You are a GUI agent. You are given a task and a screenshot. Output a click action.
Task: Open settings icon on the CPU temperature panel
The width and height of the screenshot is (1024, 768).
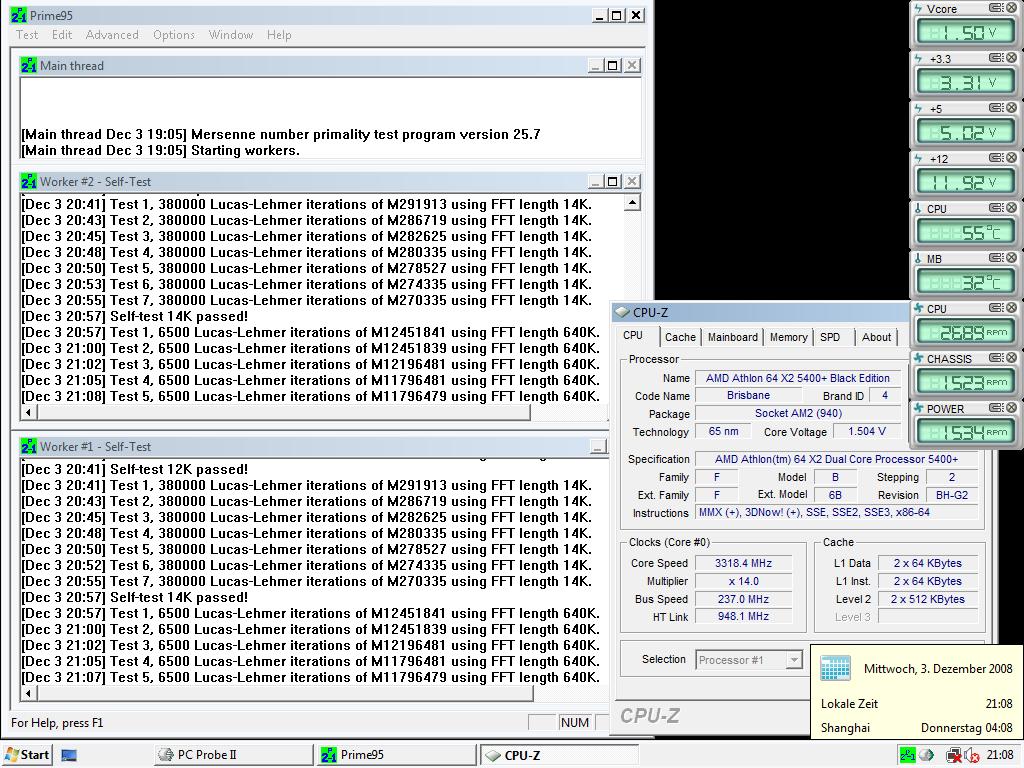[x=996, y=208]
